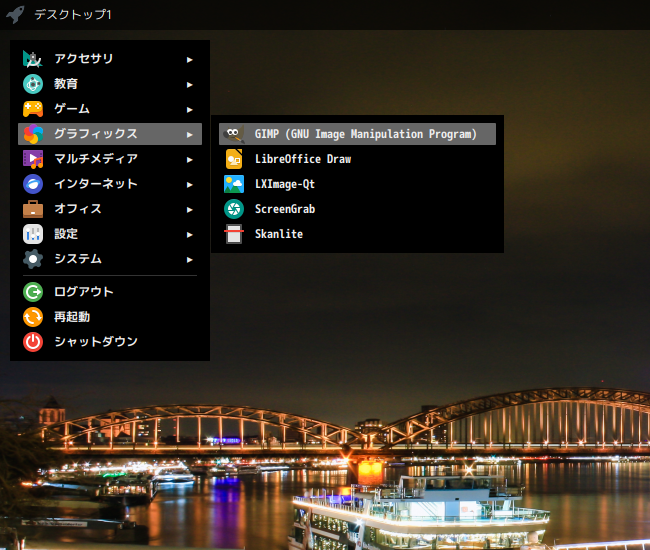
Task: Click the Skanlite scanner icon
Action: (x=234, y=234)
